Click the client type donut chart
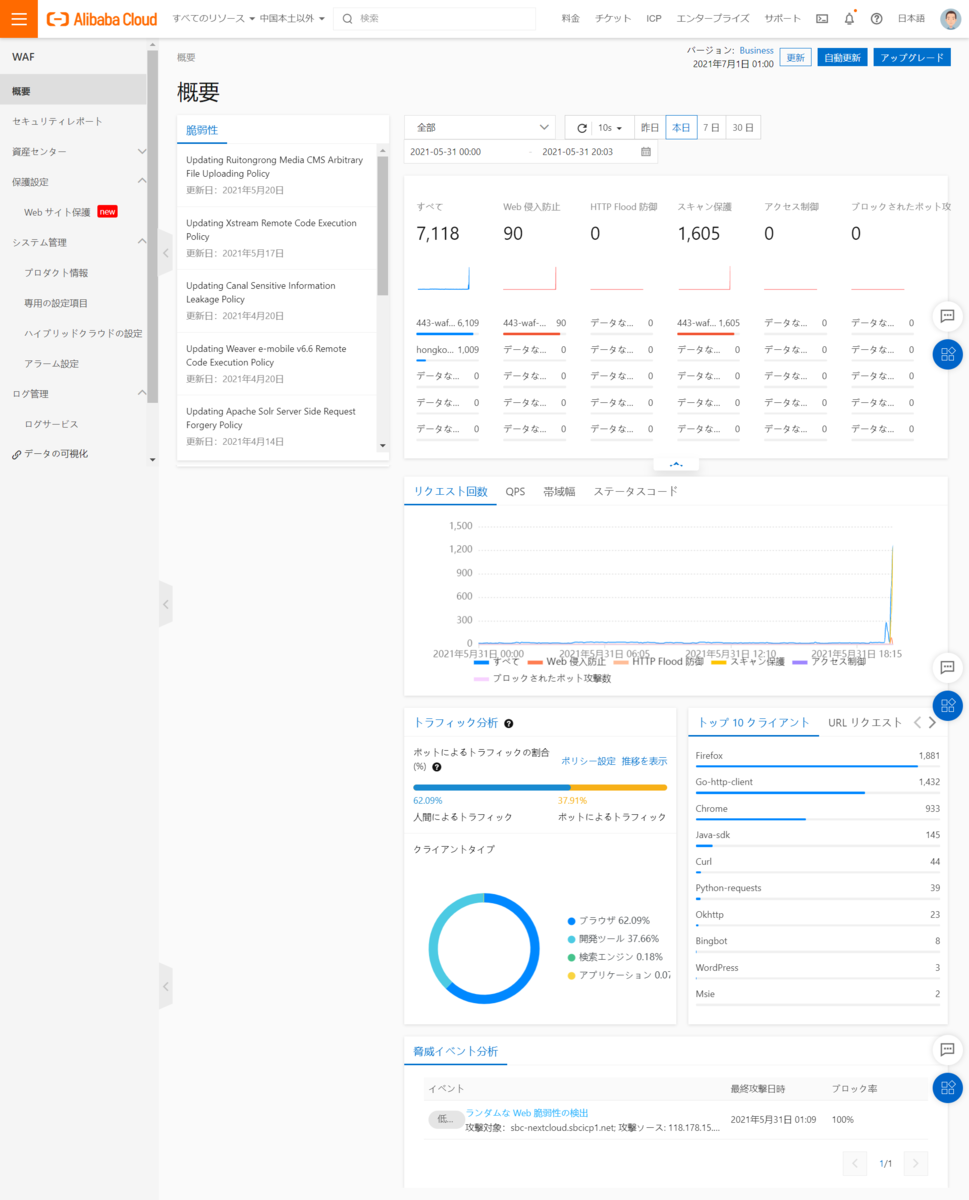Viewport: 969px width, 1200px height. coord(484,948)
